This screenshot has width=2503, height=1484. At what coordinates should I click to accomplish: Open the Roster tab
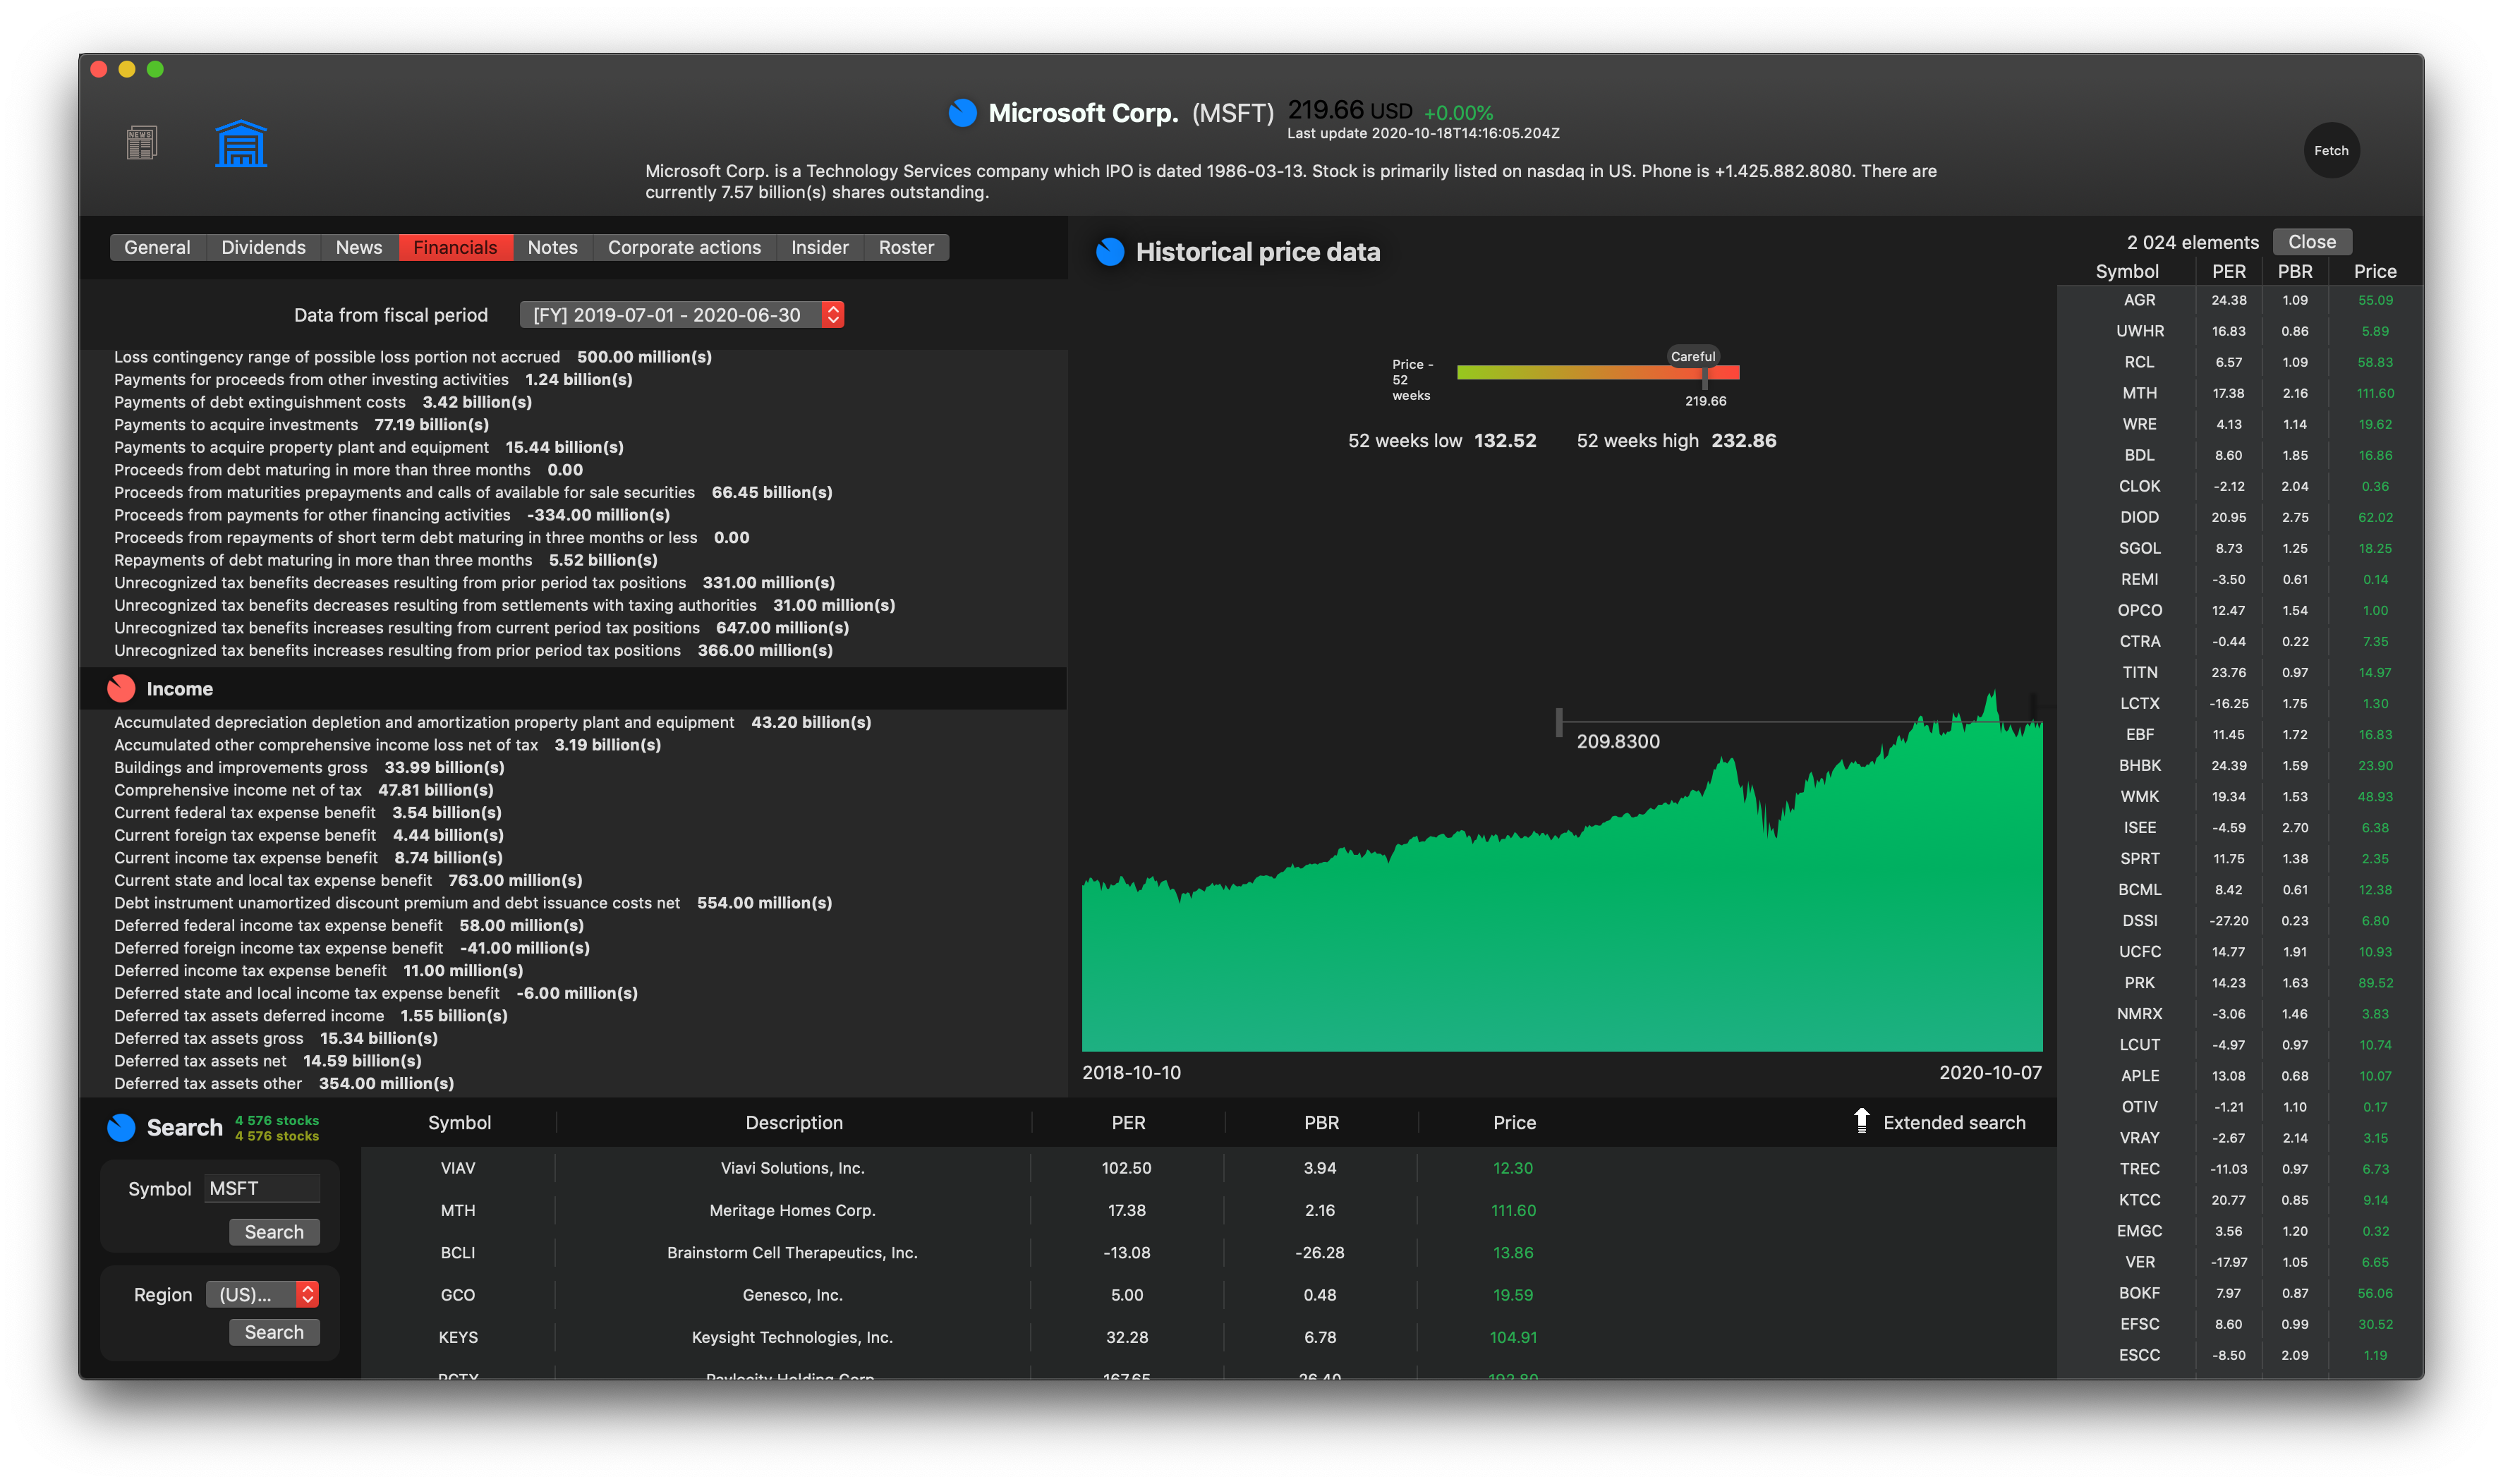[x=906, y=247]
